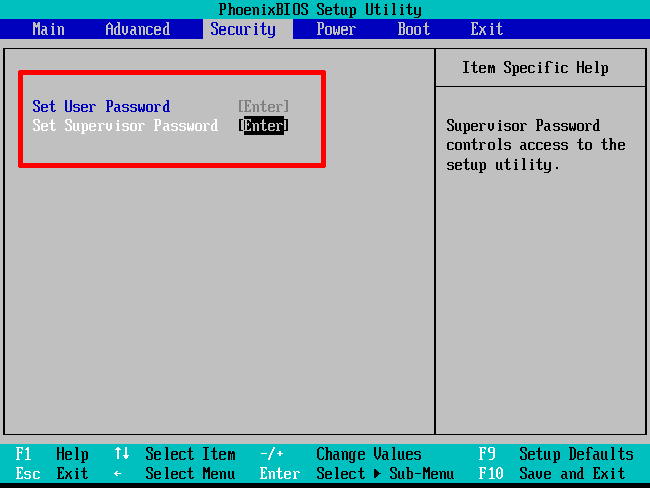650x488 pixels.
Task: Open the Boot tab
Action: click(x=414, y=29)
